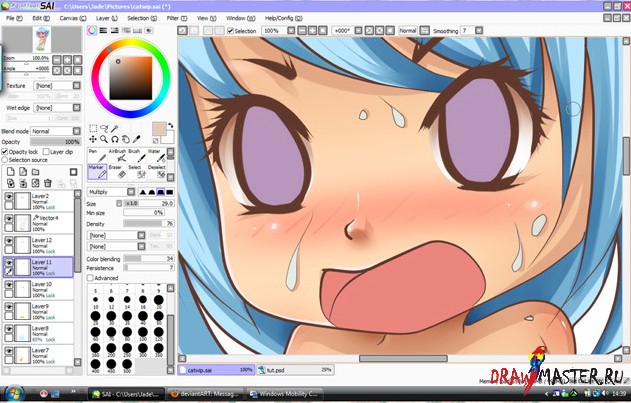Open the Filter menu

click(177, 18)
